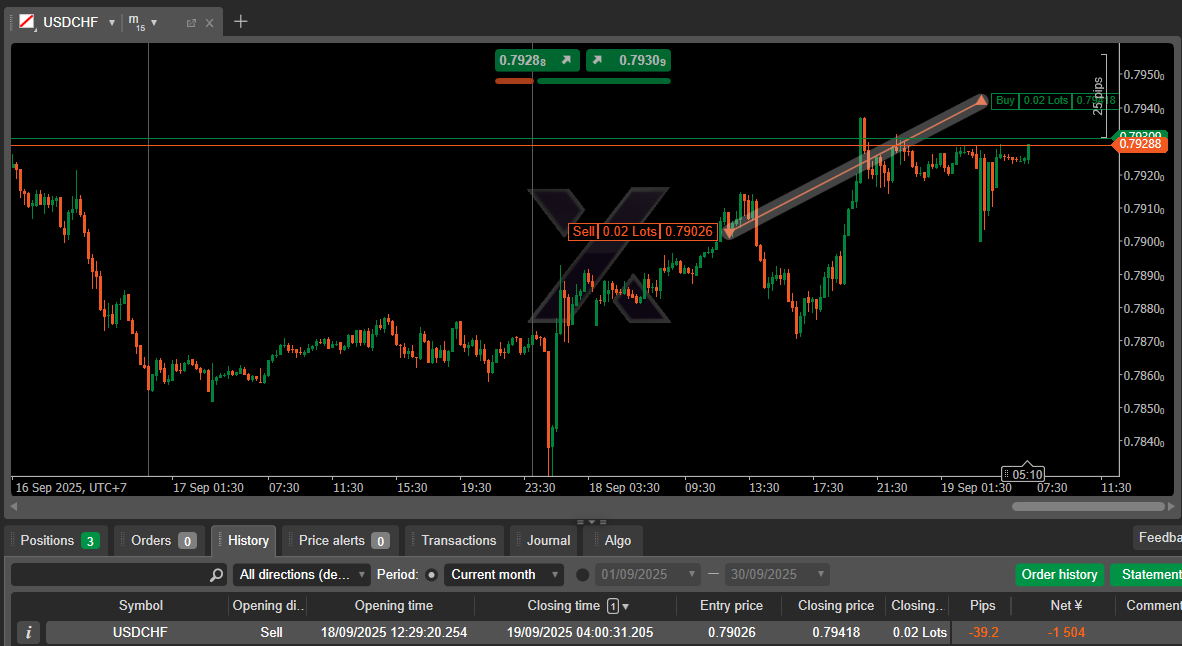Screen dimensions: 1182x646
Task: Expand the USDCHF symbol dropdown arrow
Action: pyautogui.click(x=112, y=22)
